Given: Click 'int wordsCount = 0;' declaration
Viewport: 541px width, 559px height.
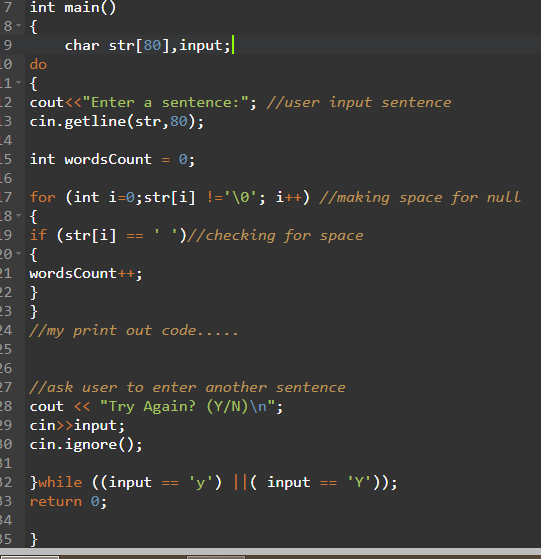Looking at the screenshot, I should click(x=112, y=159).
